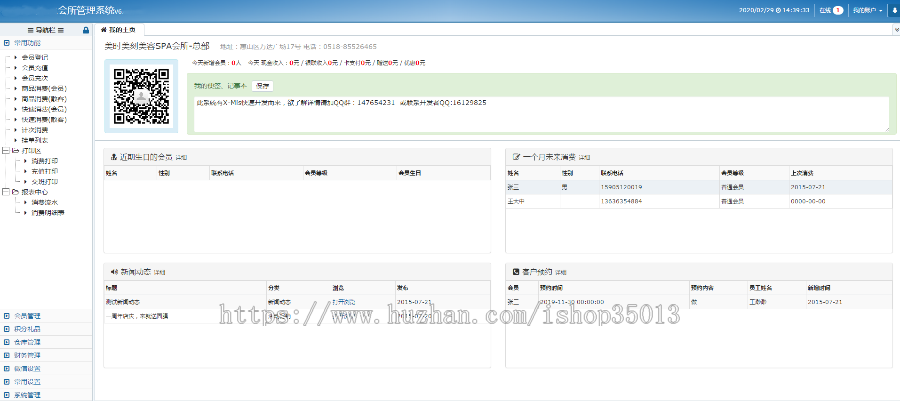Click the speaker icon beside 新闻动态

114,271
